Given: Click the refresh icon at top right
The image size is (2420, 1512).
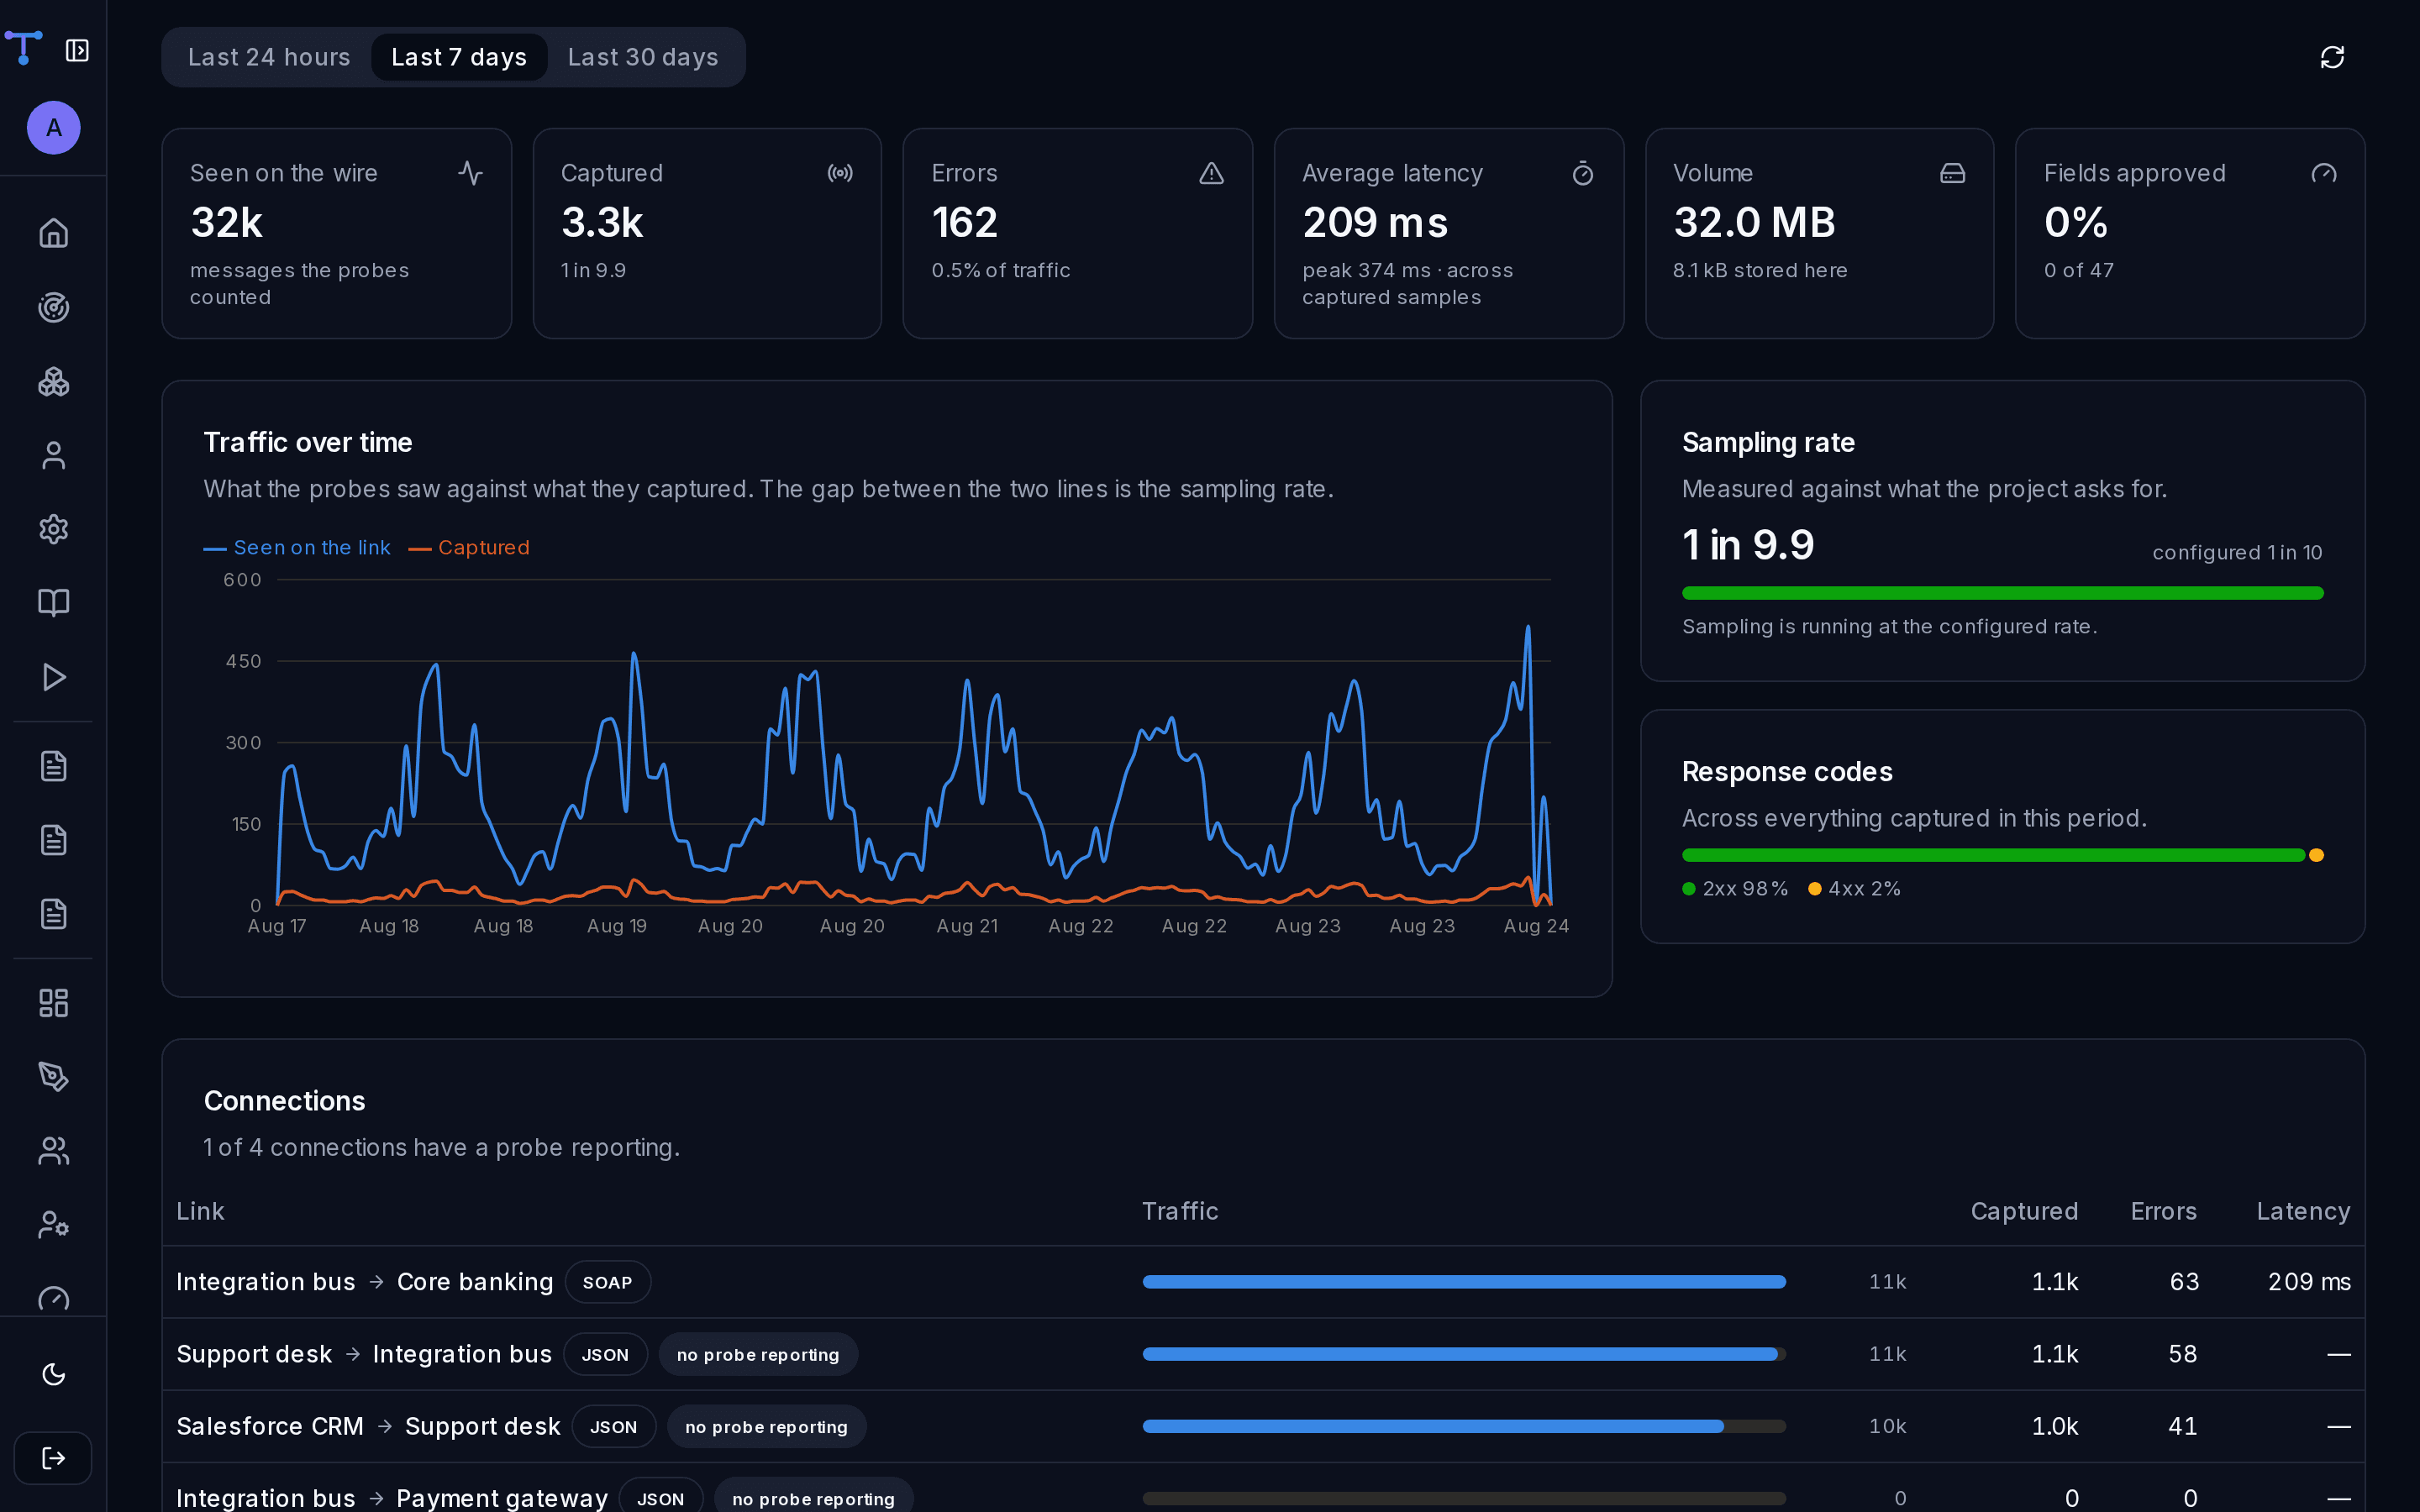Looking at the screenshot, I should [x=2332, y=57].
